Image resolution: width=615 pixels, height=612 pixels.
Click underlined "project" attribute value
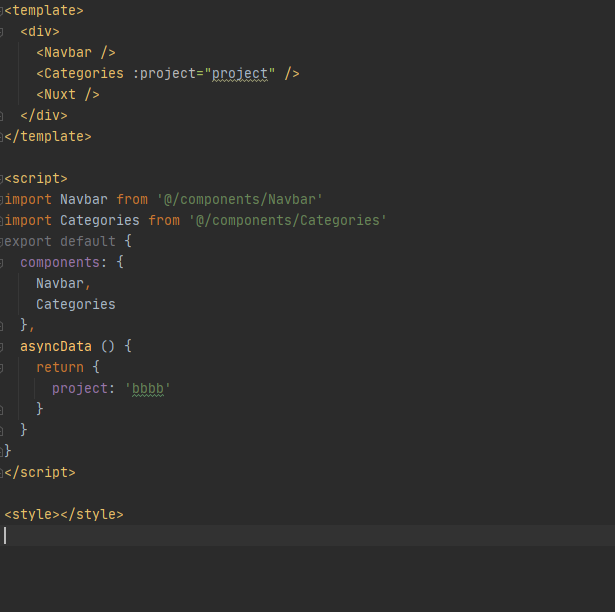pos(240,74)
